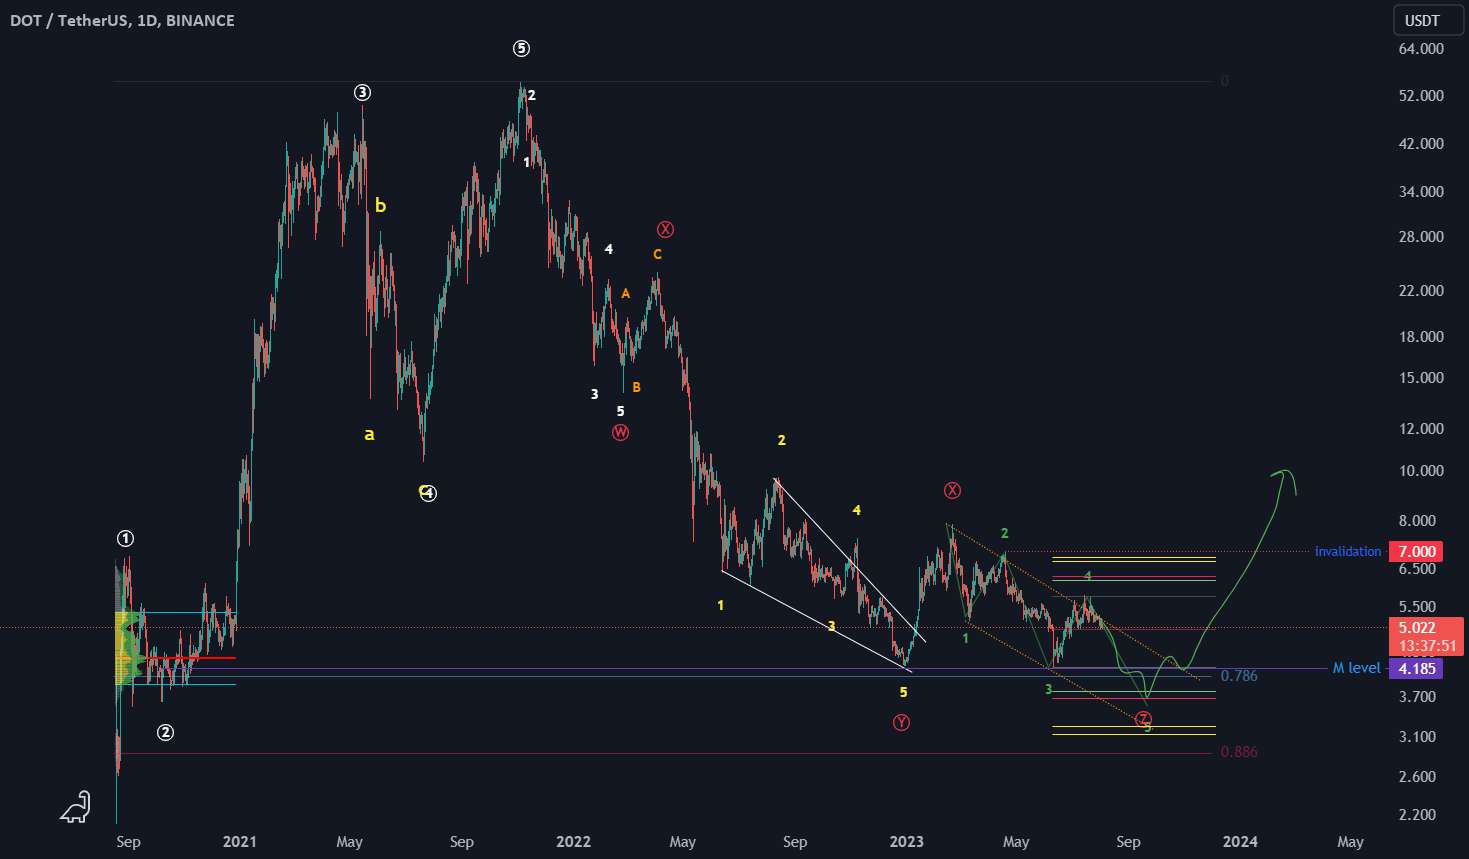
Task: Click 2022 on the time axis
Action: (x=573, y=842)
